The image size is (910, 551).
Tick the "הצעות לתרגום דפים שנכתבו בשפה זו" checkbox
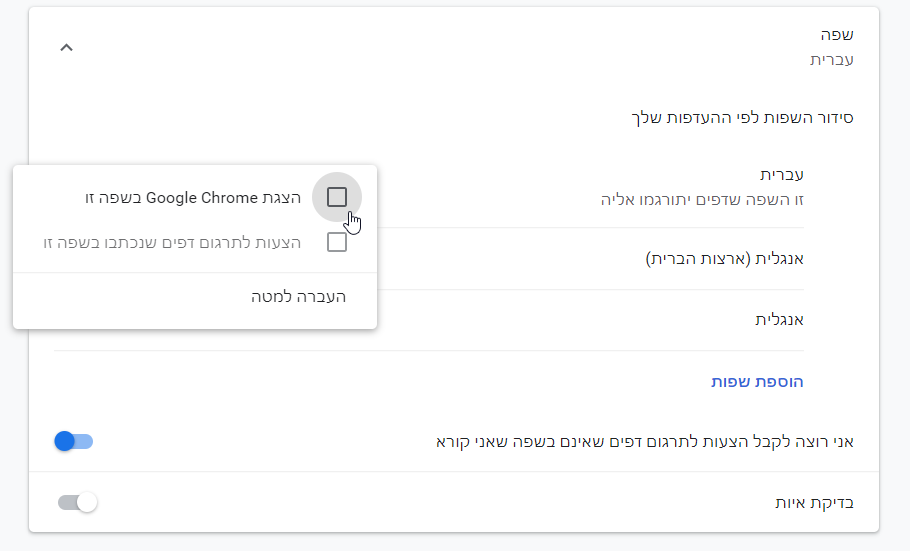pyautogui.click(x=337, y=242)
